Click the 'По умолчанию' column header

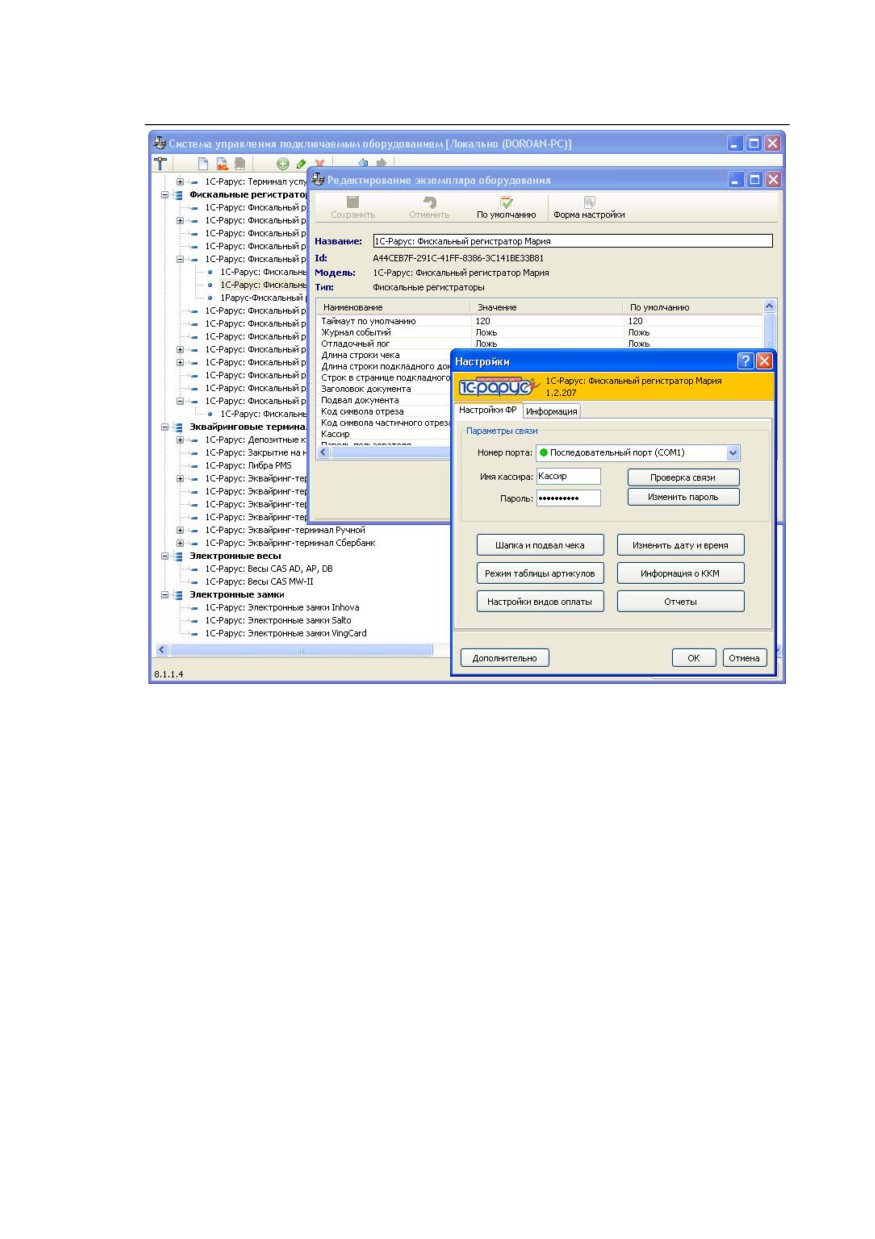pos(692,307)
